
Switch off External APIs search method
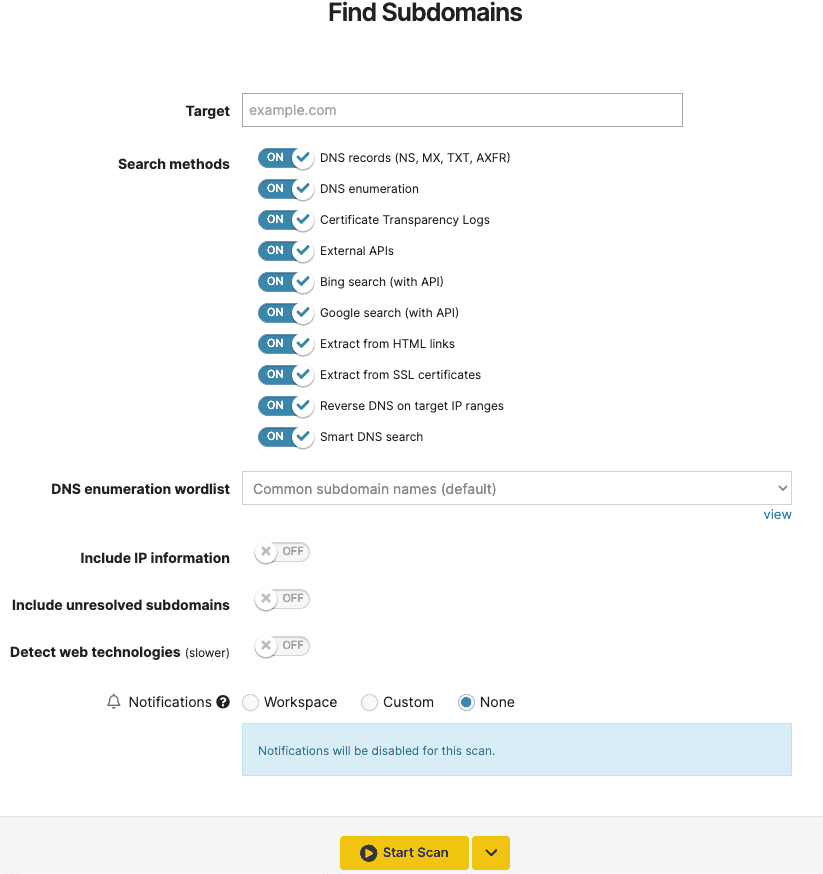coord(286,251)
